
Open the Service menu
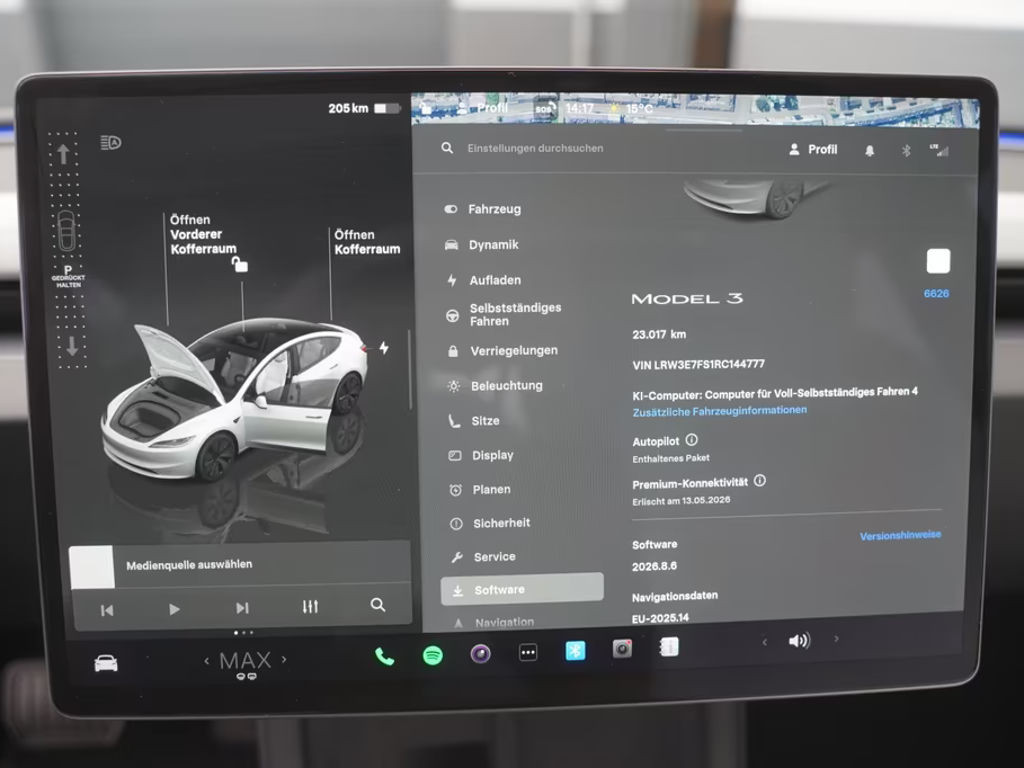pos(483,557)
